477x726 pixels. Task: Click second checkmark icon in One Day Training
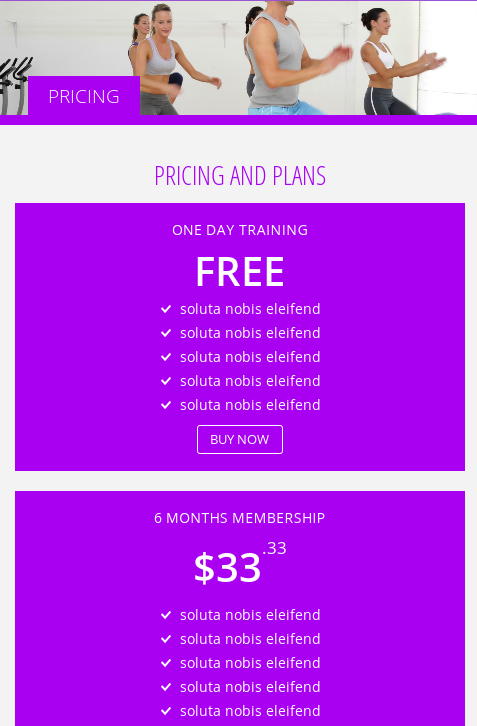point(166,333)
